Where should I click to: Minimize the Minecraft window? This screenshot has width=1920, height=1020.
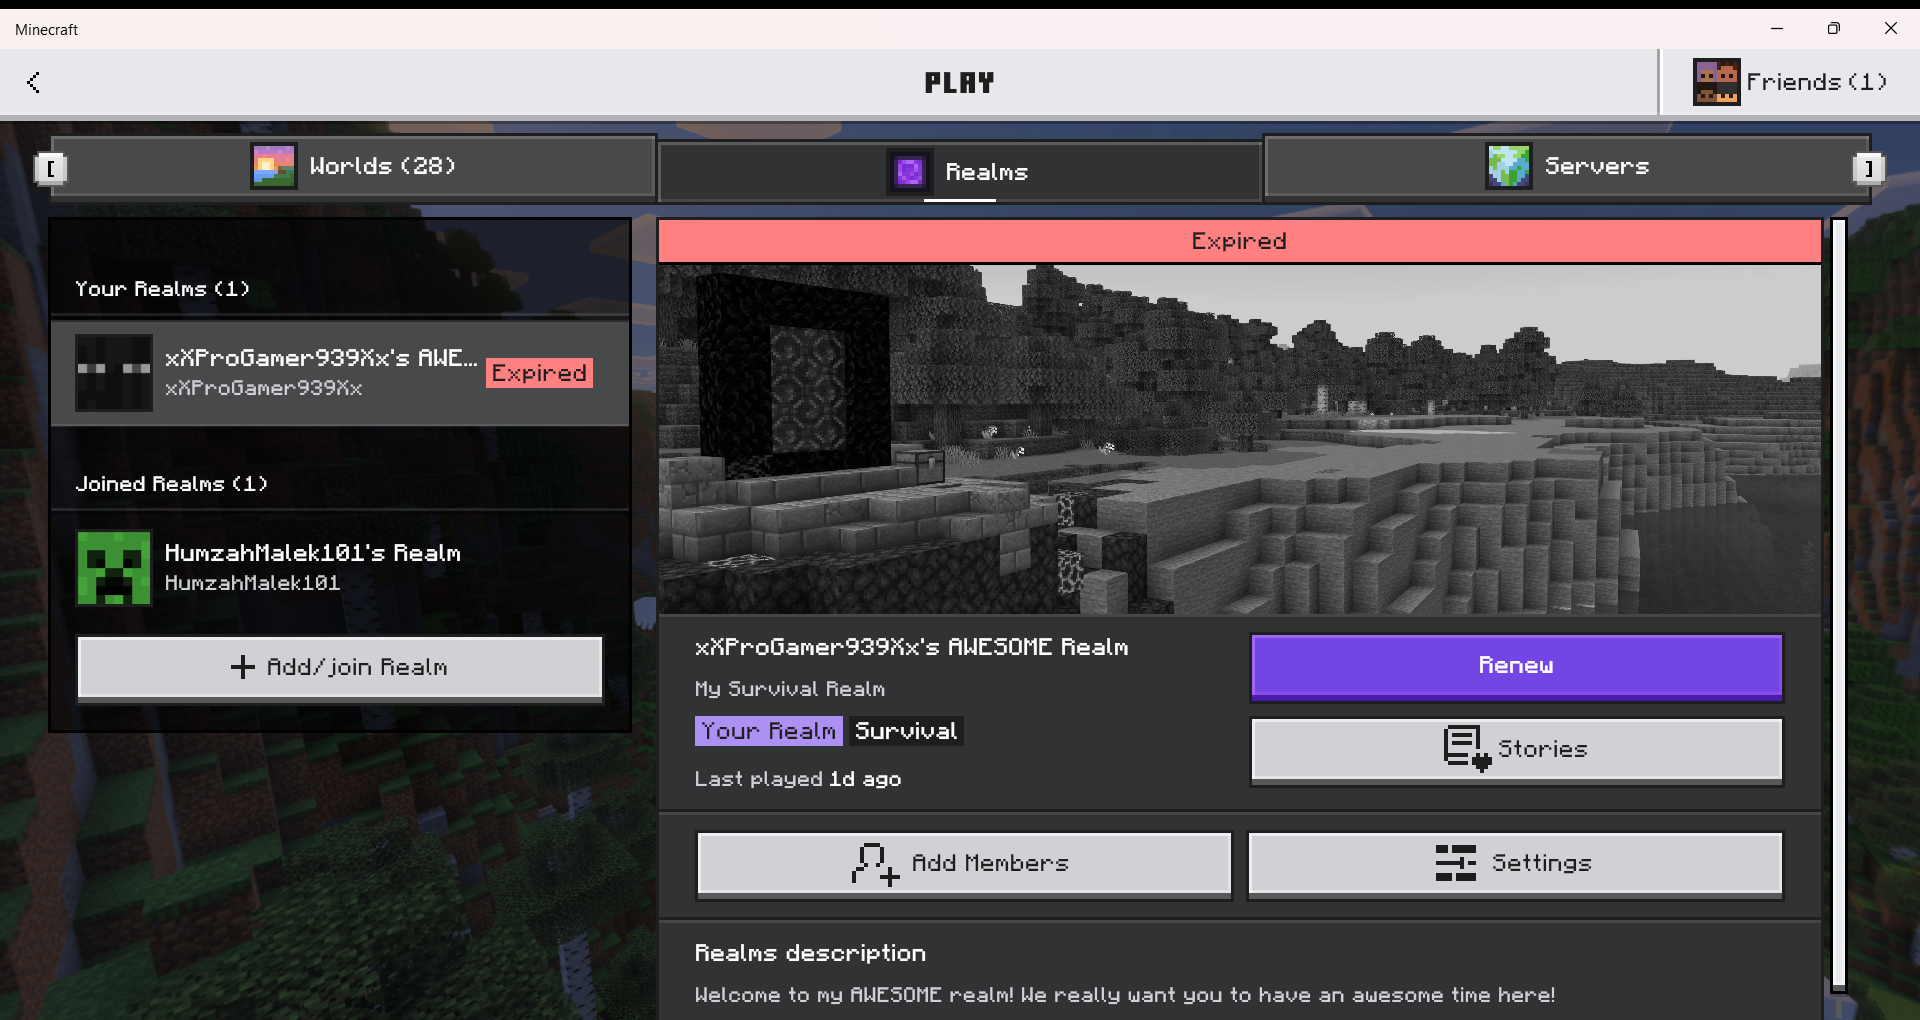click(x=1777, y=28)
